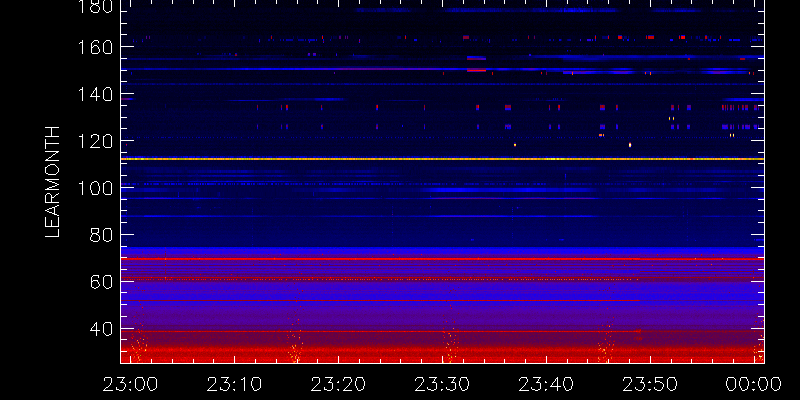The width and height of the screenshot is (800, 400).
Task: Click the red horizontal band near 70
Action: click(442, 259)
